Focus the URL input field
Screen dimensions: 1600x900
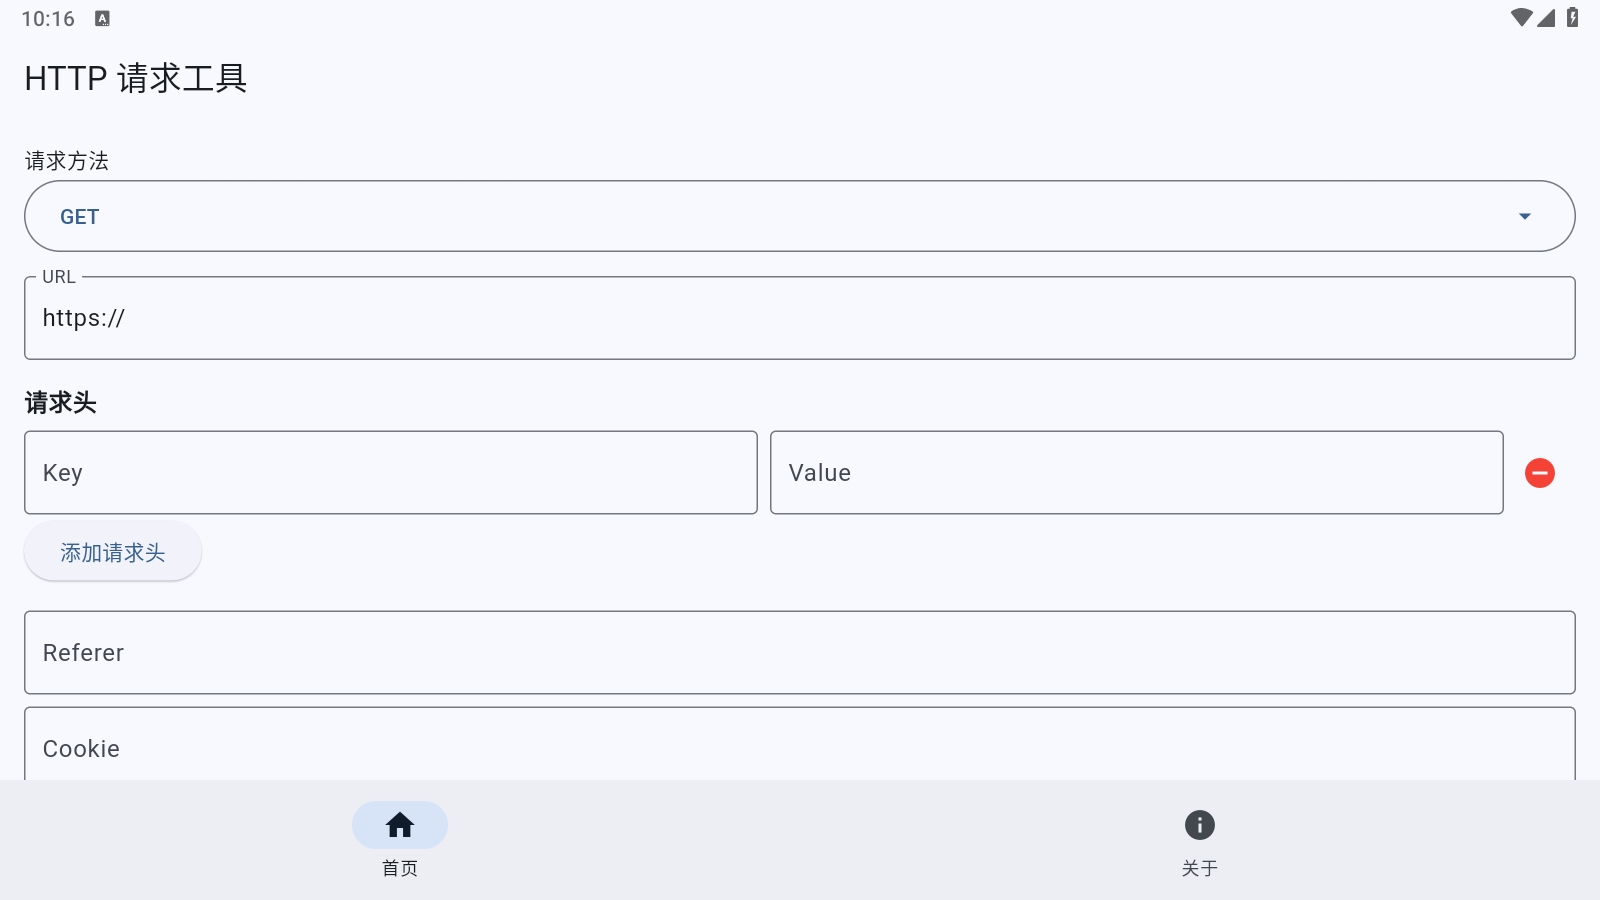(x=800, y=319)
